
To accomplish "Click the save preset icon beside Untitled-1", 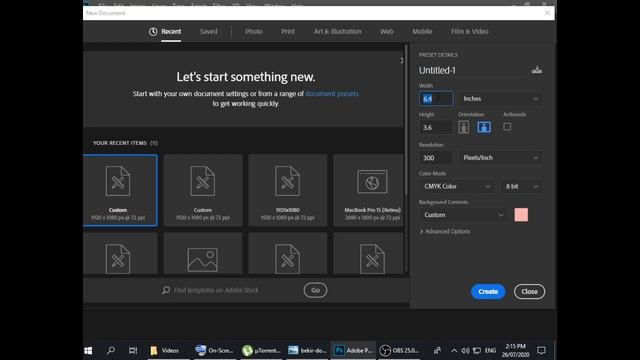I will click(537, 70).
